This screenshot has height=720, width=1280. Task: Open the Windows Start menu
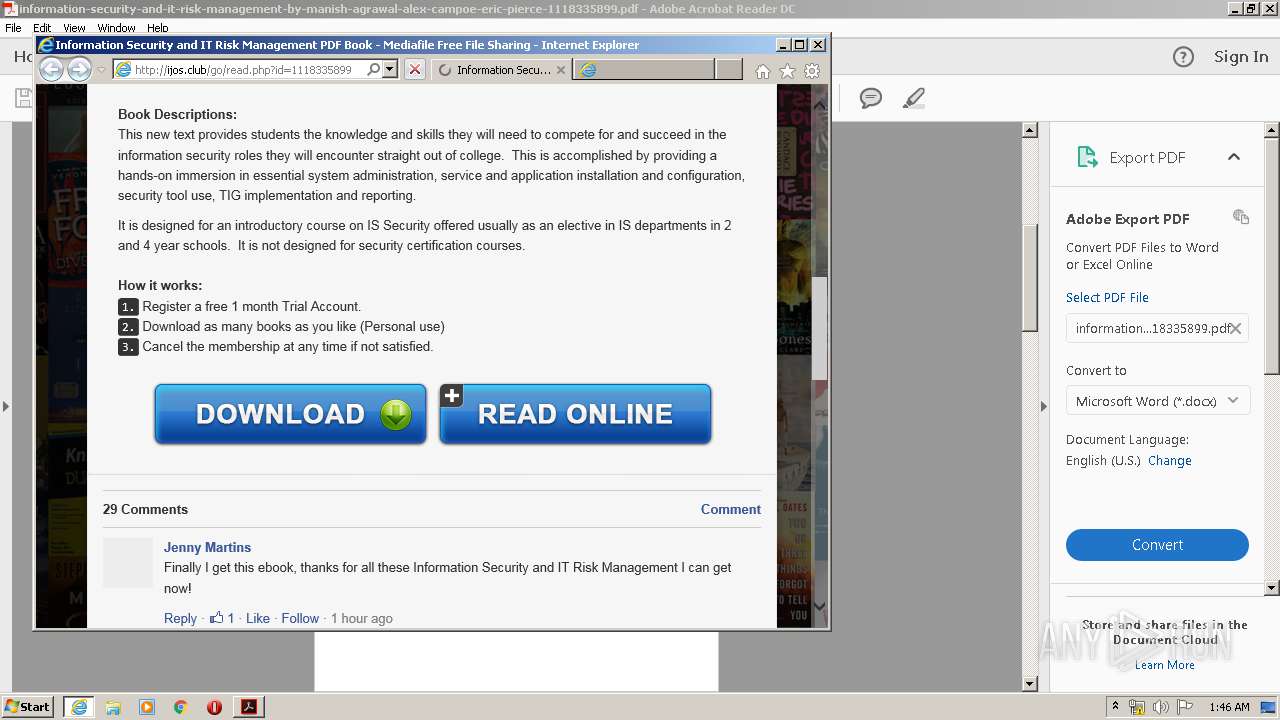pyautogui.click(x=28, y=706)
